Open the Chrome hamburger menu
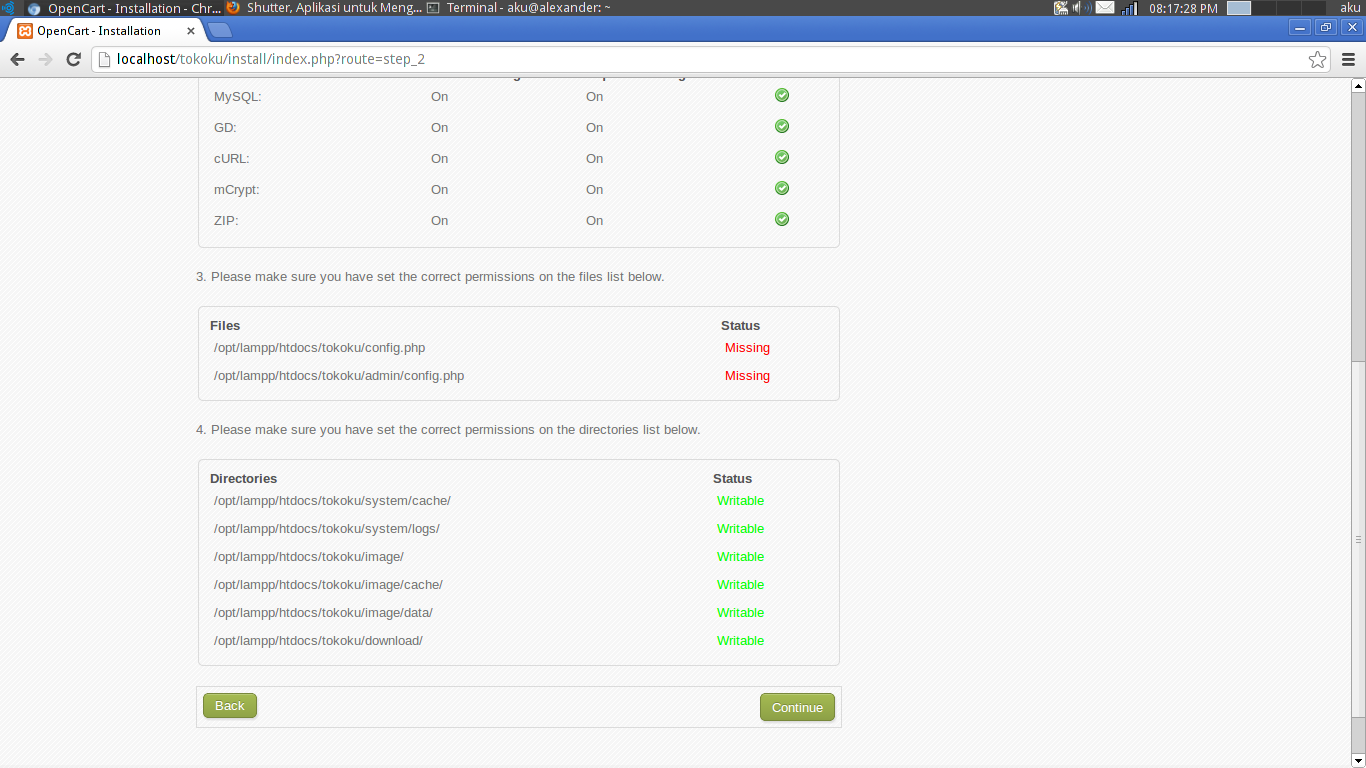 [x=1348, y=59]
